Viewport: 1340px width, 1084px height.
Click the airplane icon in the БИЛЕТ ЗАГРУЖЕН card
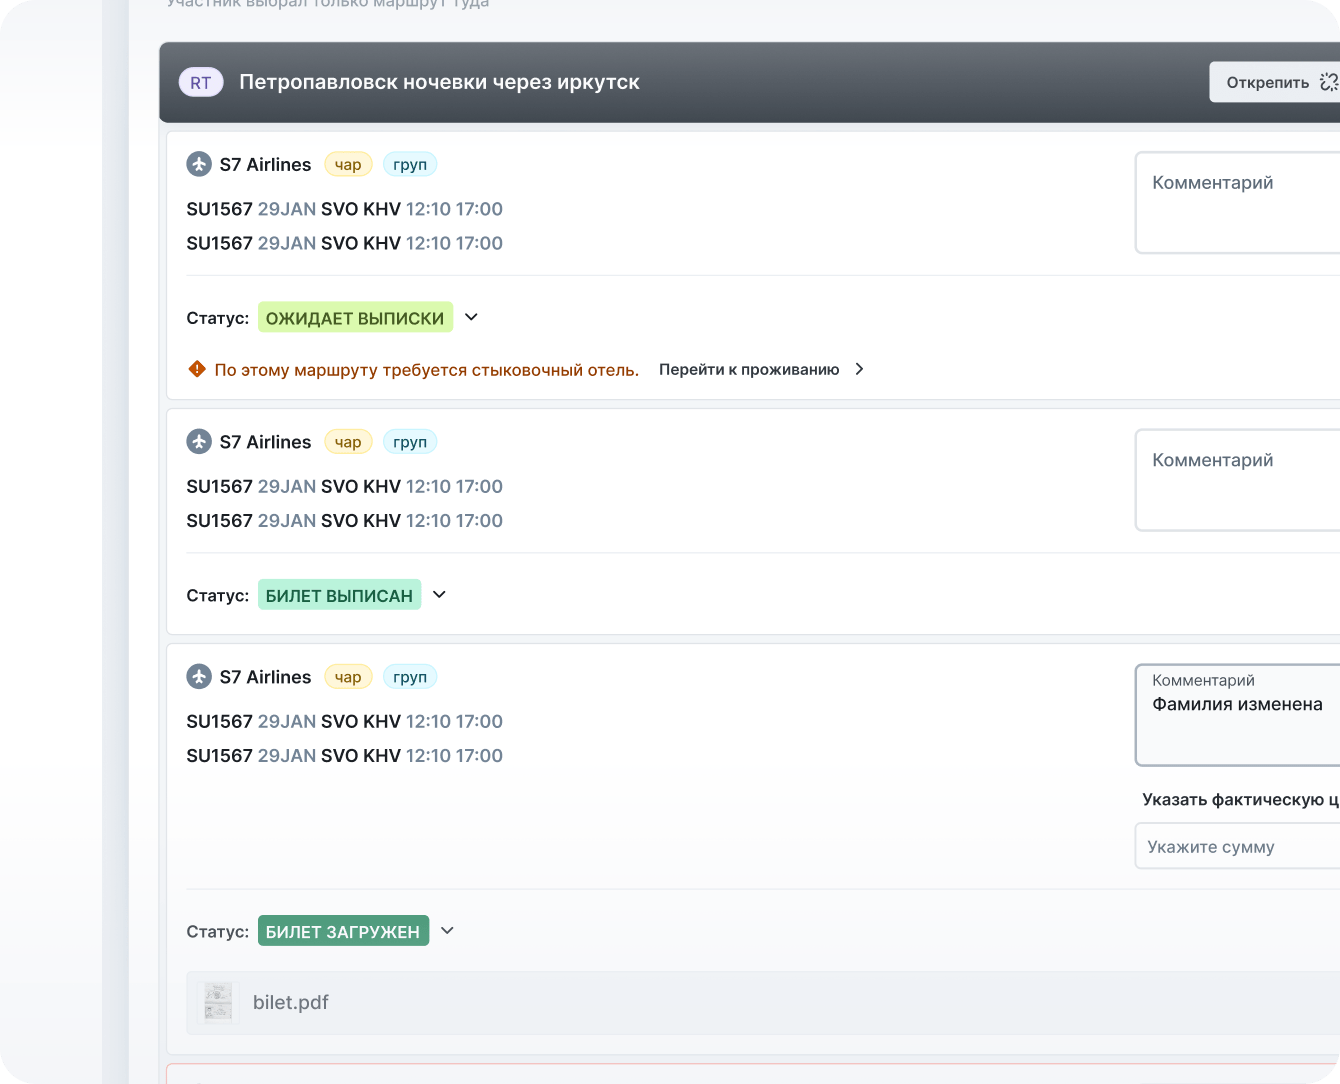(x=199, y=676)
